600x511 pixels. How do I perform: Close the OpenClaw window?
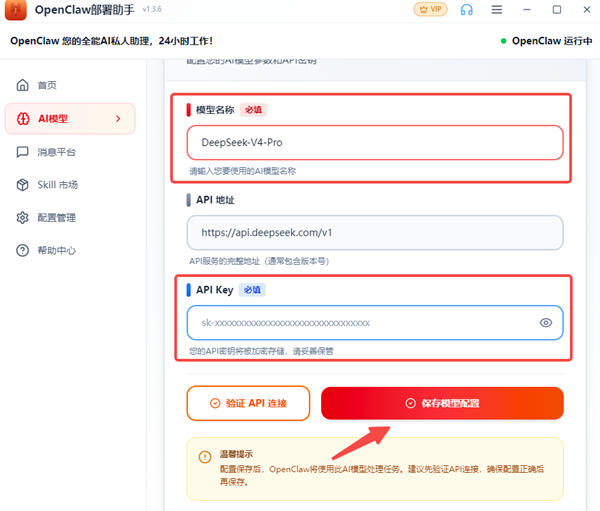[587, 10]
